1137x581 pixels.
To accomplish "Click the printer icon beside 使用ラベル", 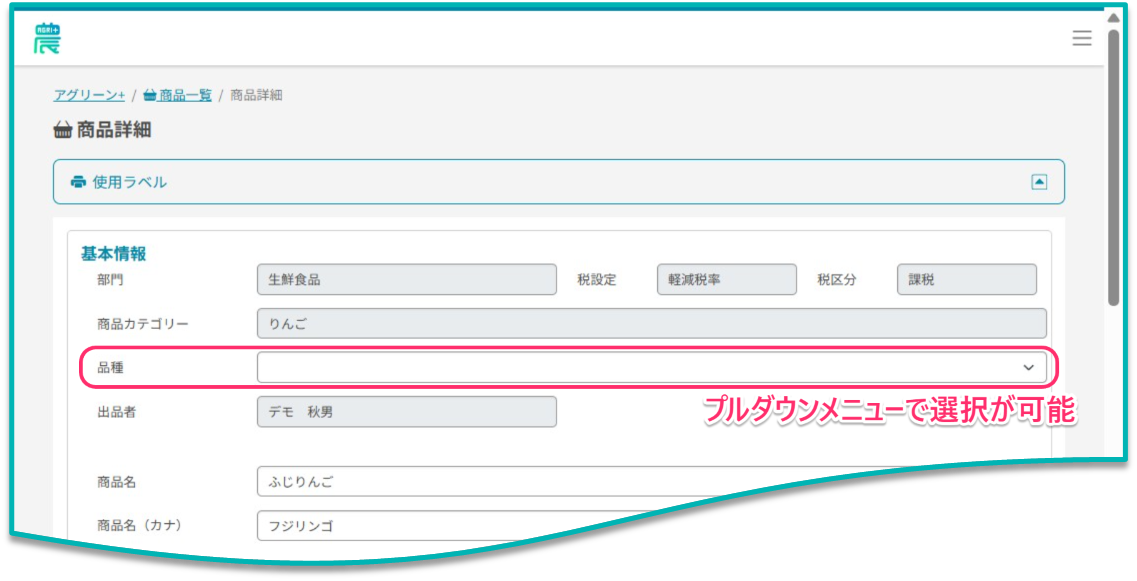I will [78, 182].
